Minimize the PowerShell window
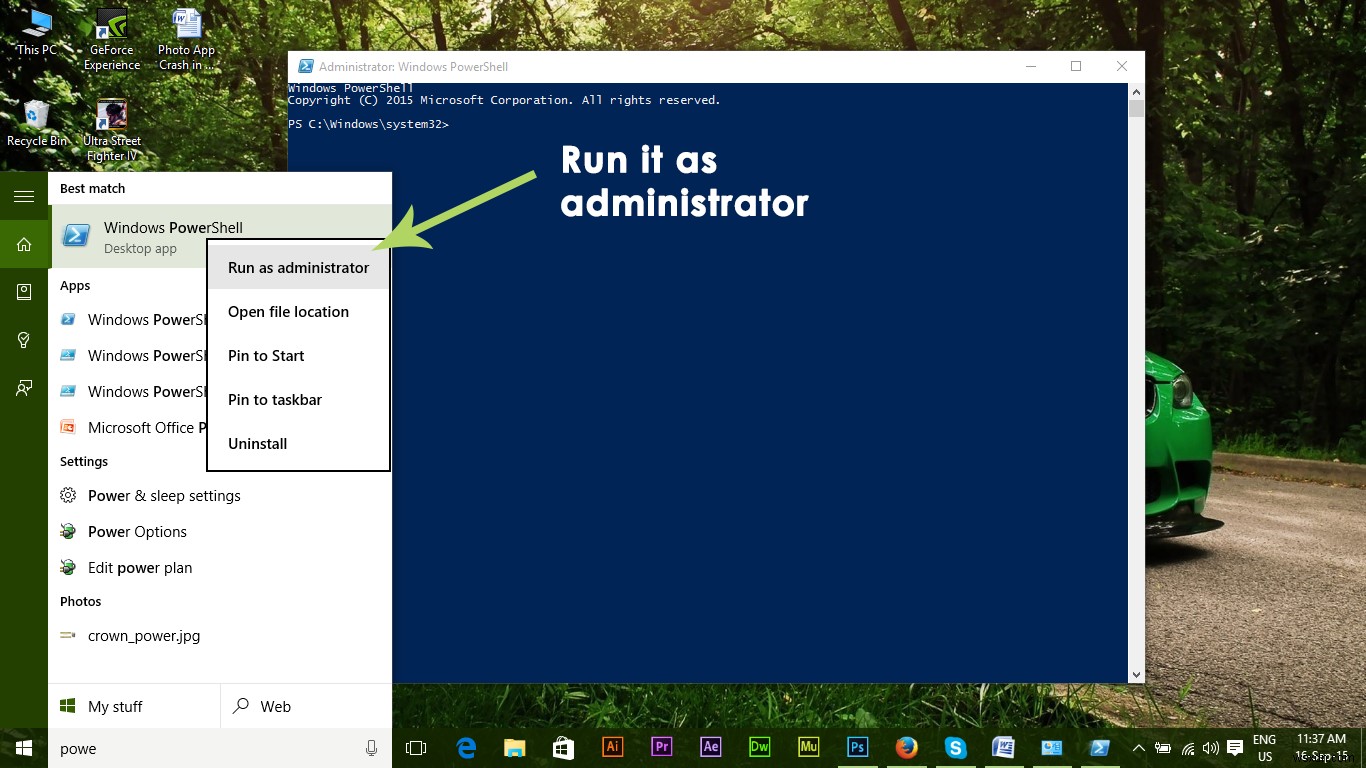 pyautogui.click(x=1030, y=67)
